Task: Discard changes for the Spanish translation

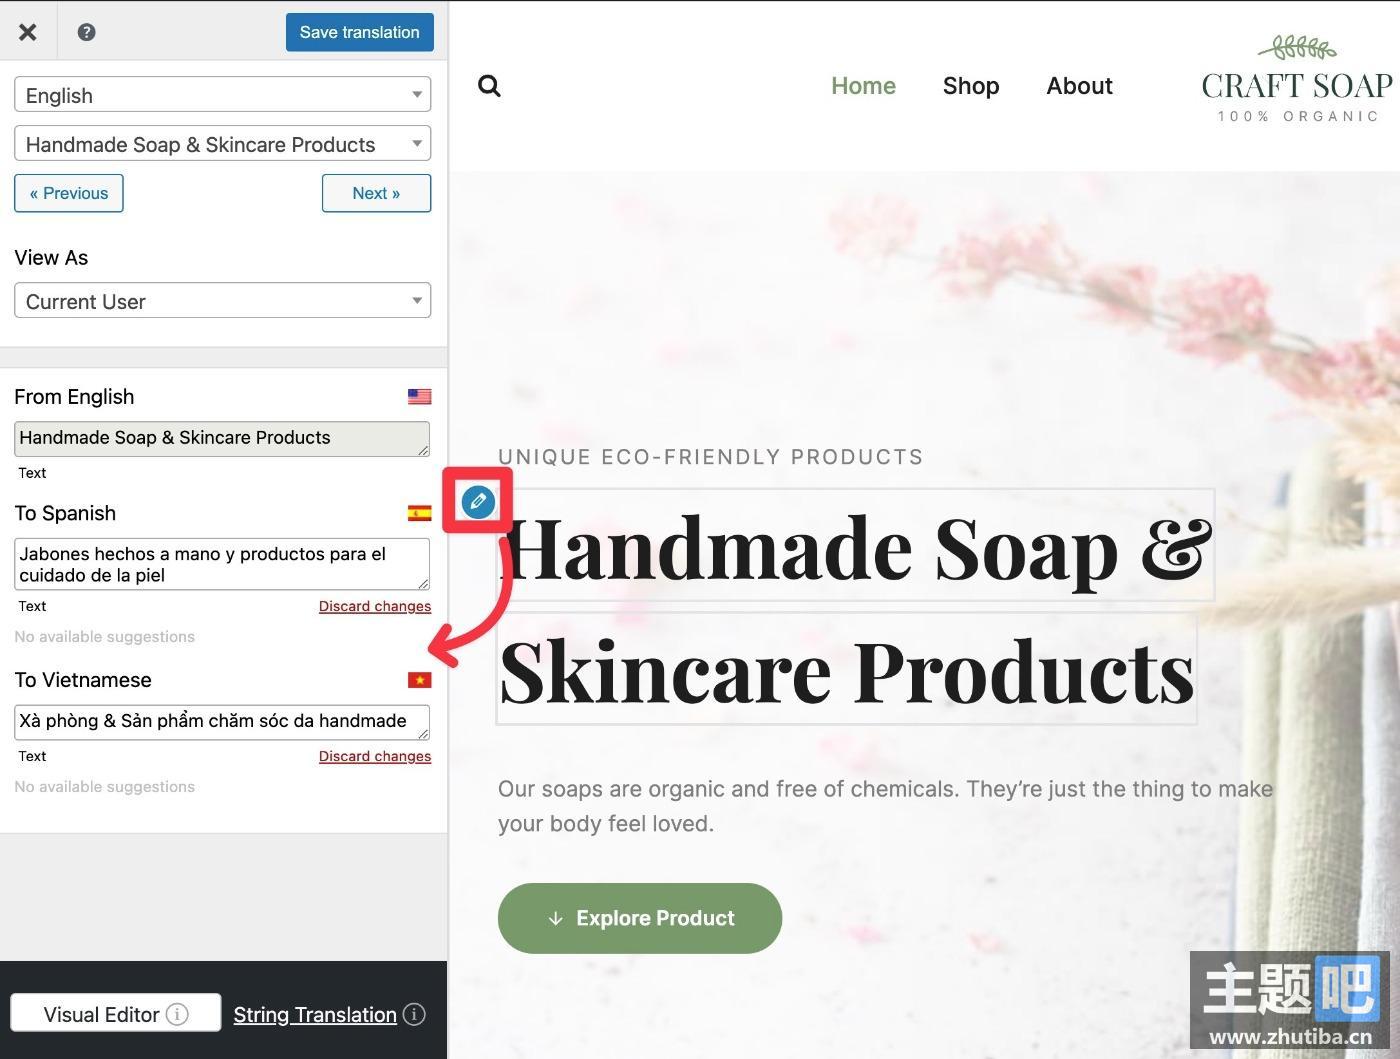Action: pos(375,606)
